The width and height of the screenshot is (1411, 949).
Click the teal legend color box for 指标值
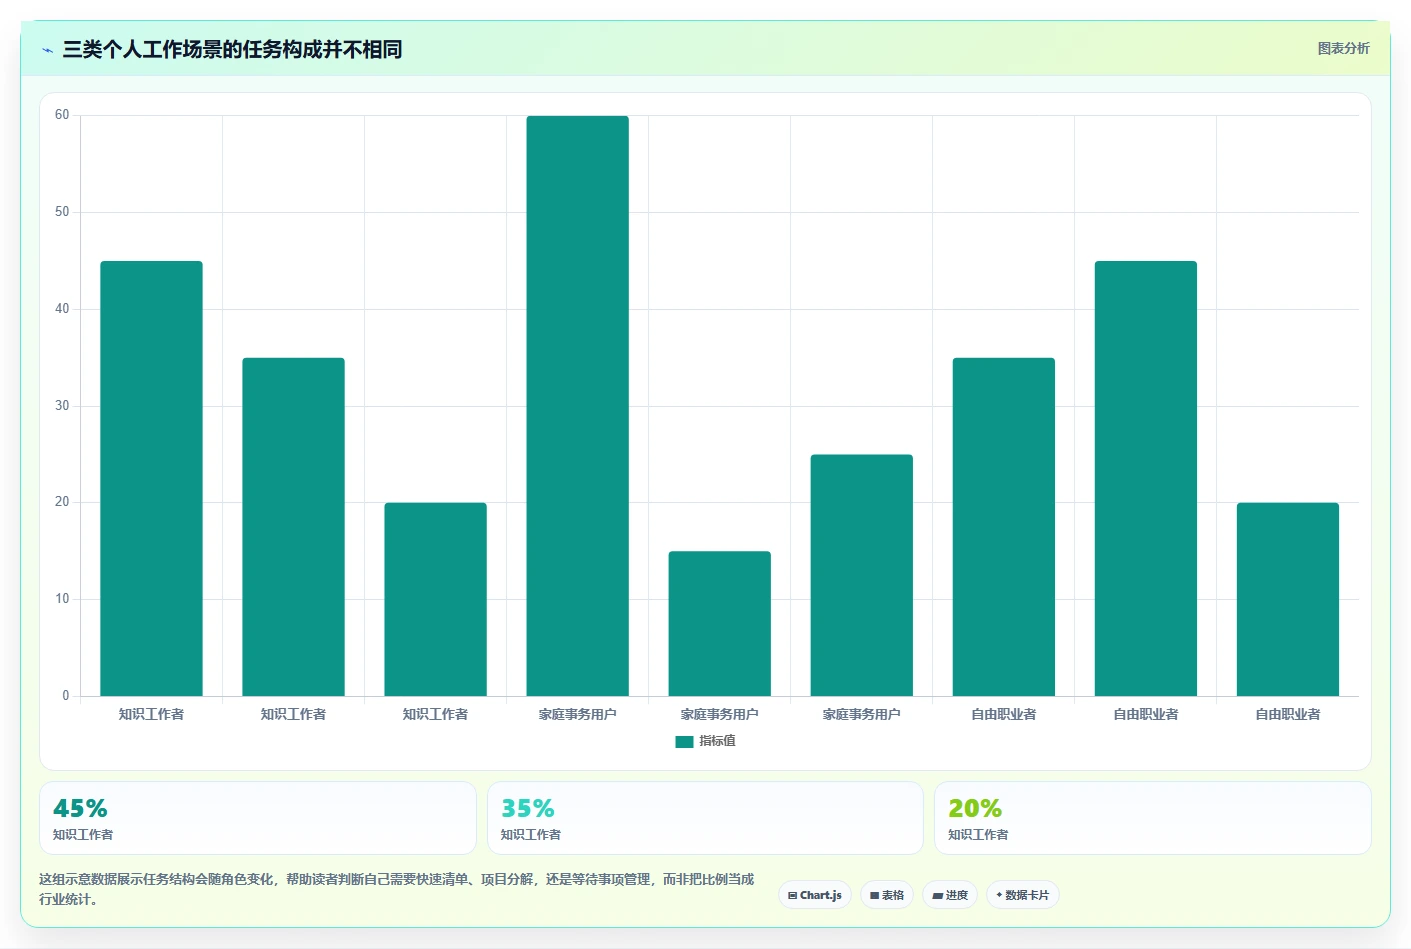coord(684,742)
